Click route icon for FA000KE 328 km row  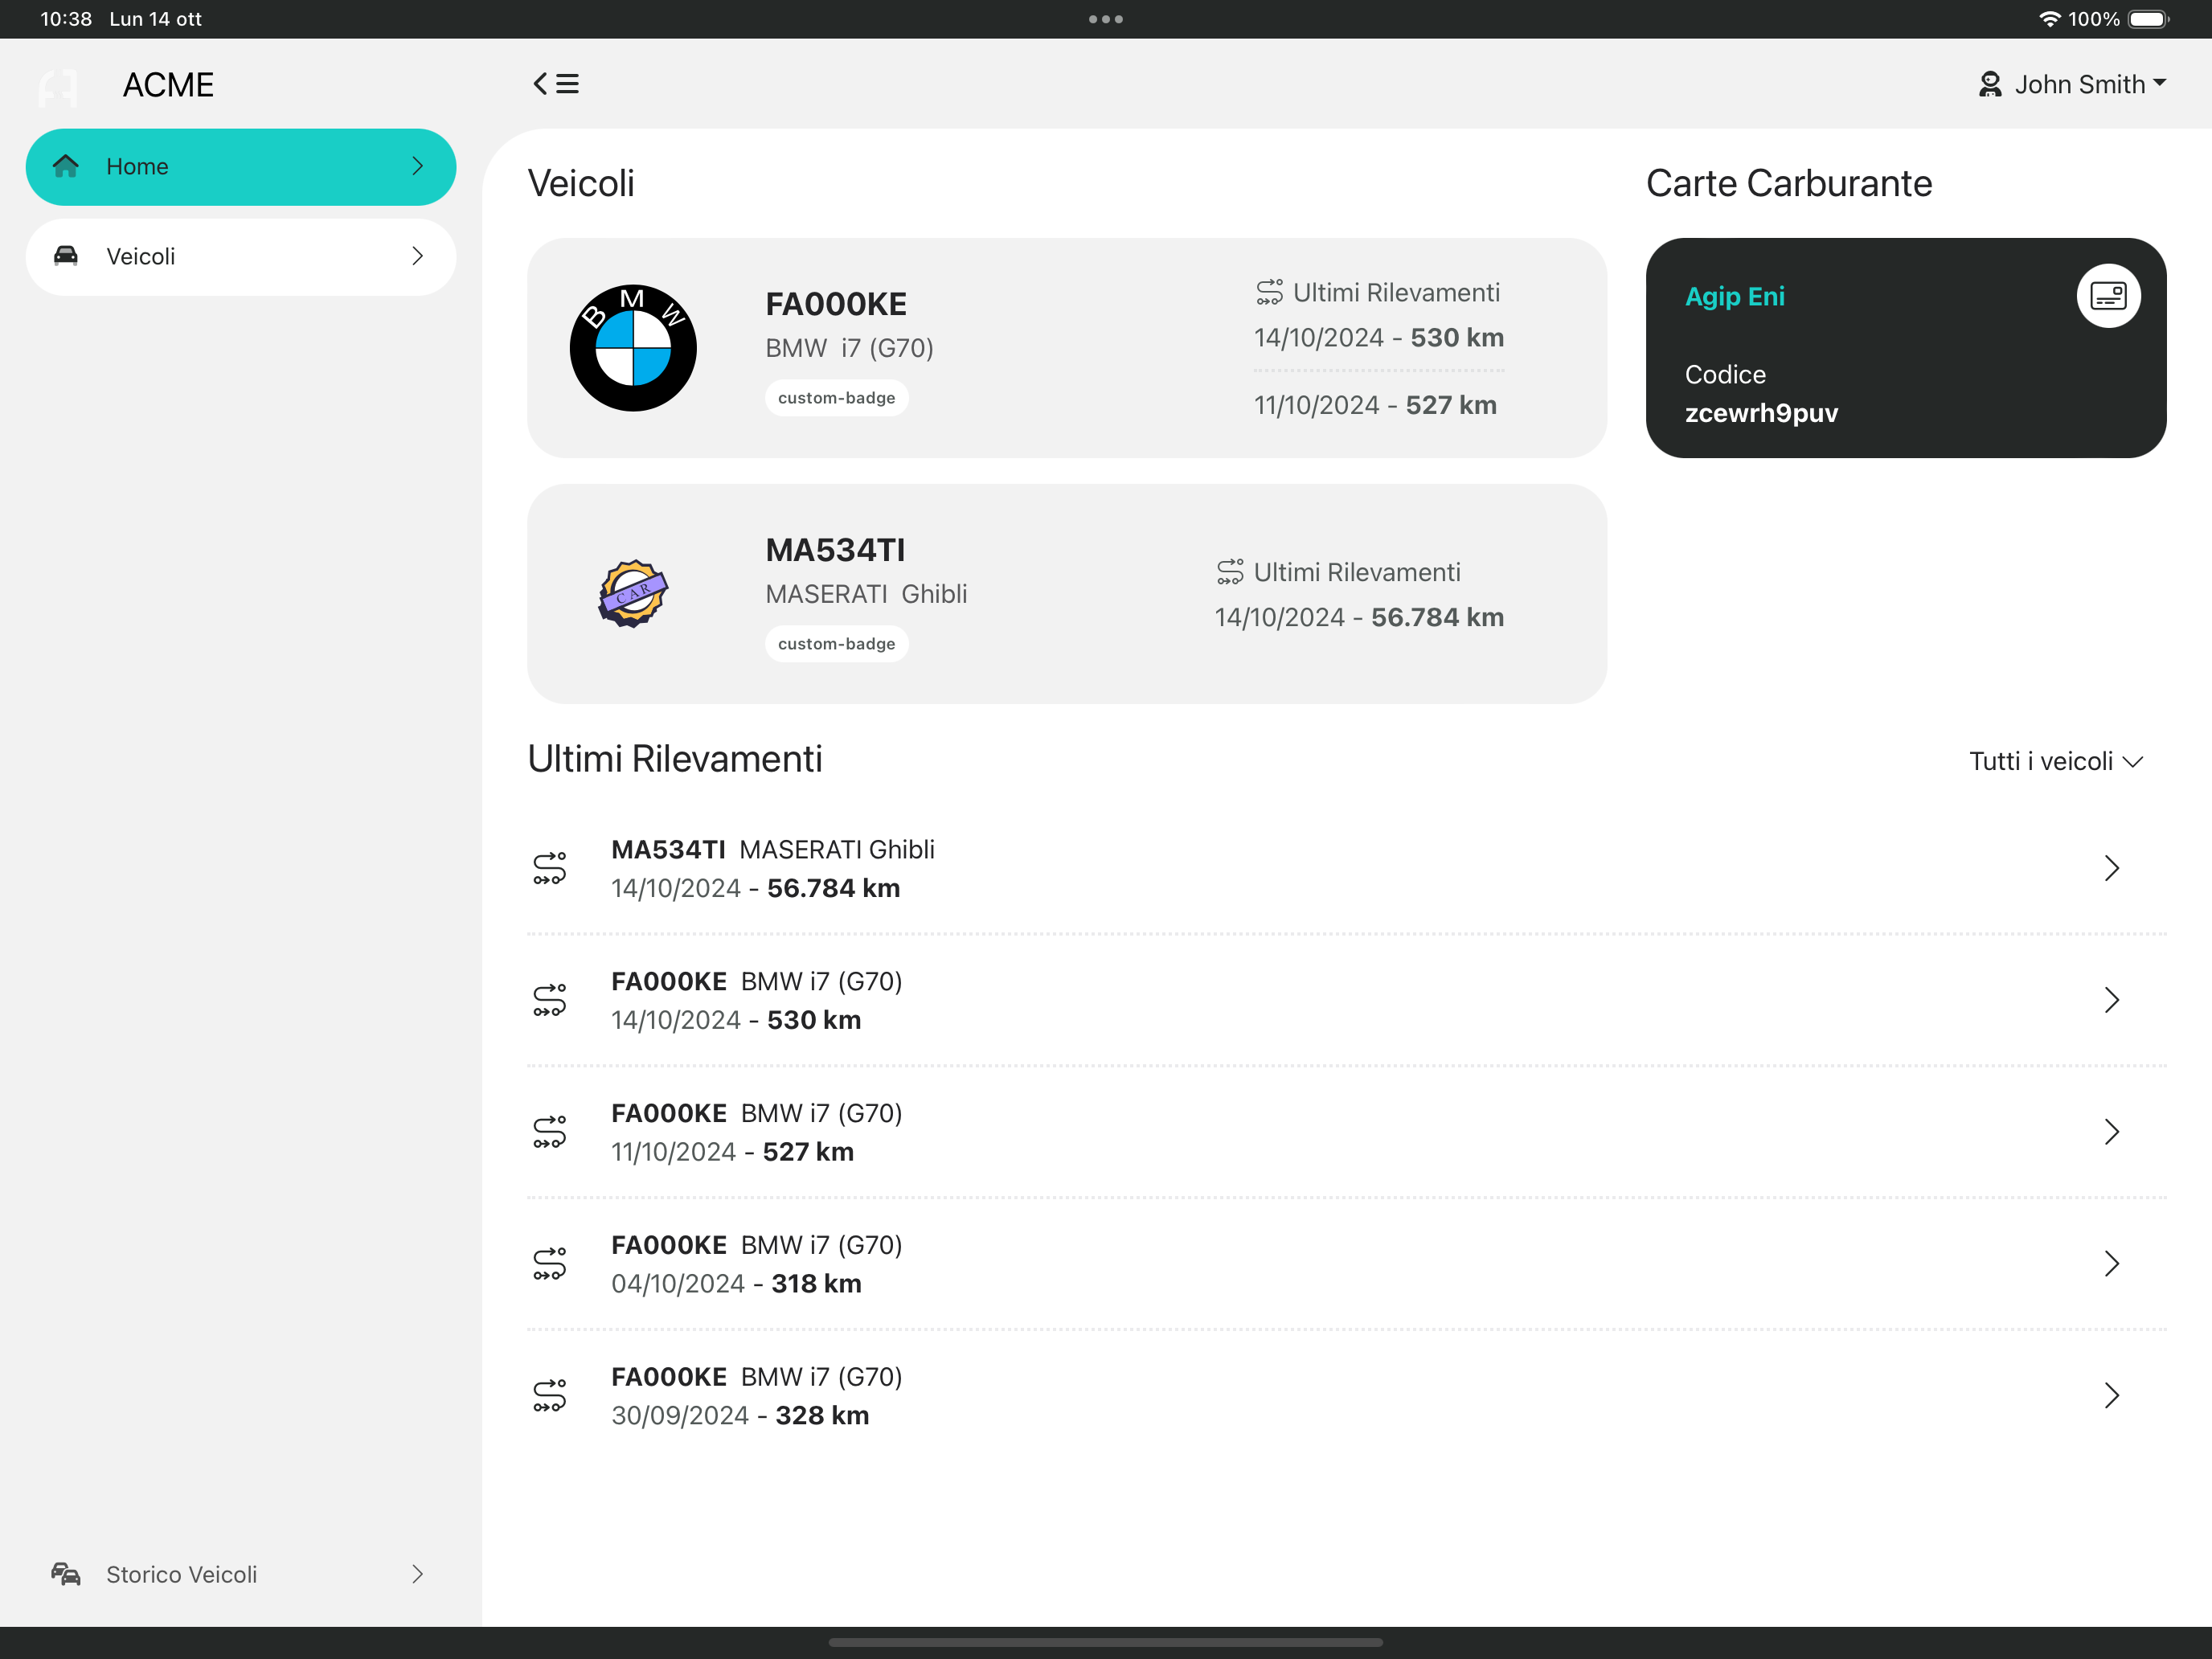549,1396
